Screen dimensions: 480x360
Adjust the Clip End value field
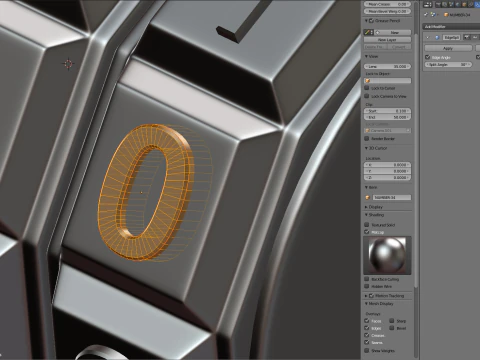pos(387,117)
